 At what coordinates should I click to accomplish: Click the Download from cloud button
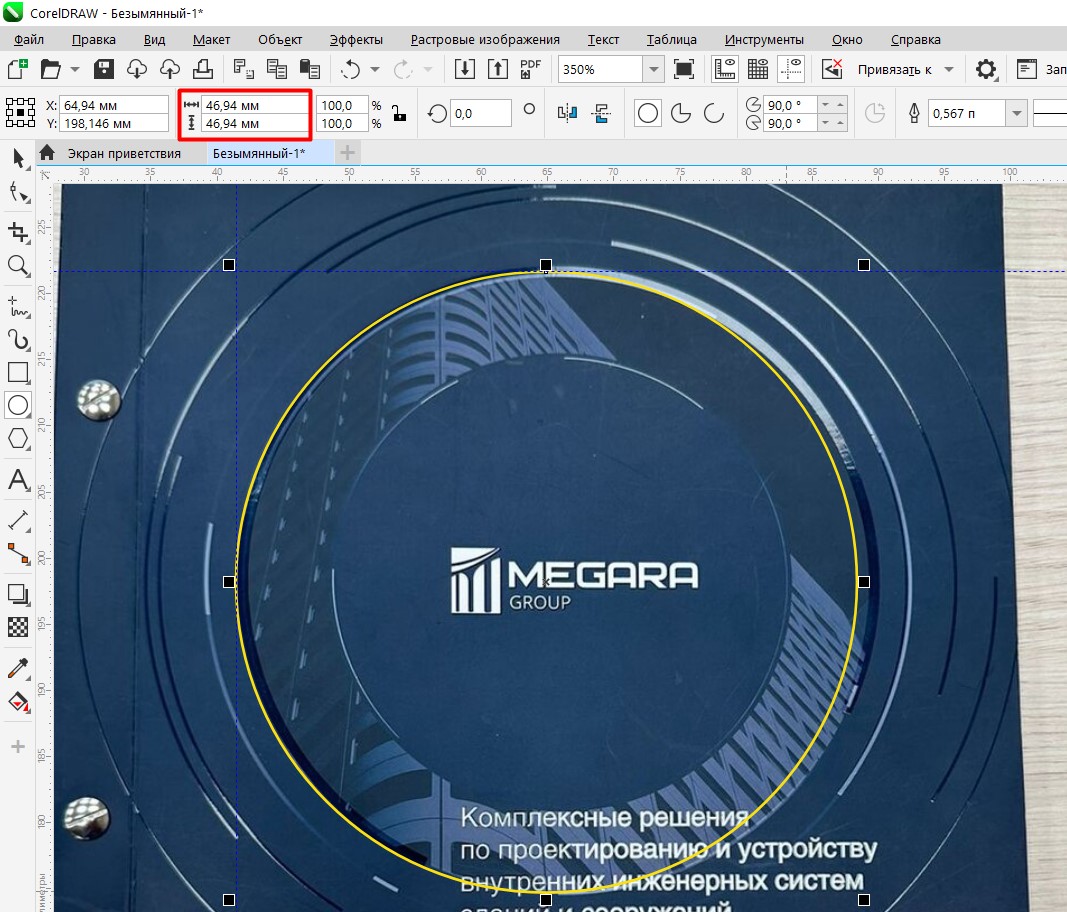pos(137,69)
